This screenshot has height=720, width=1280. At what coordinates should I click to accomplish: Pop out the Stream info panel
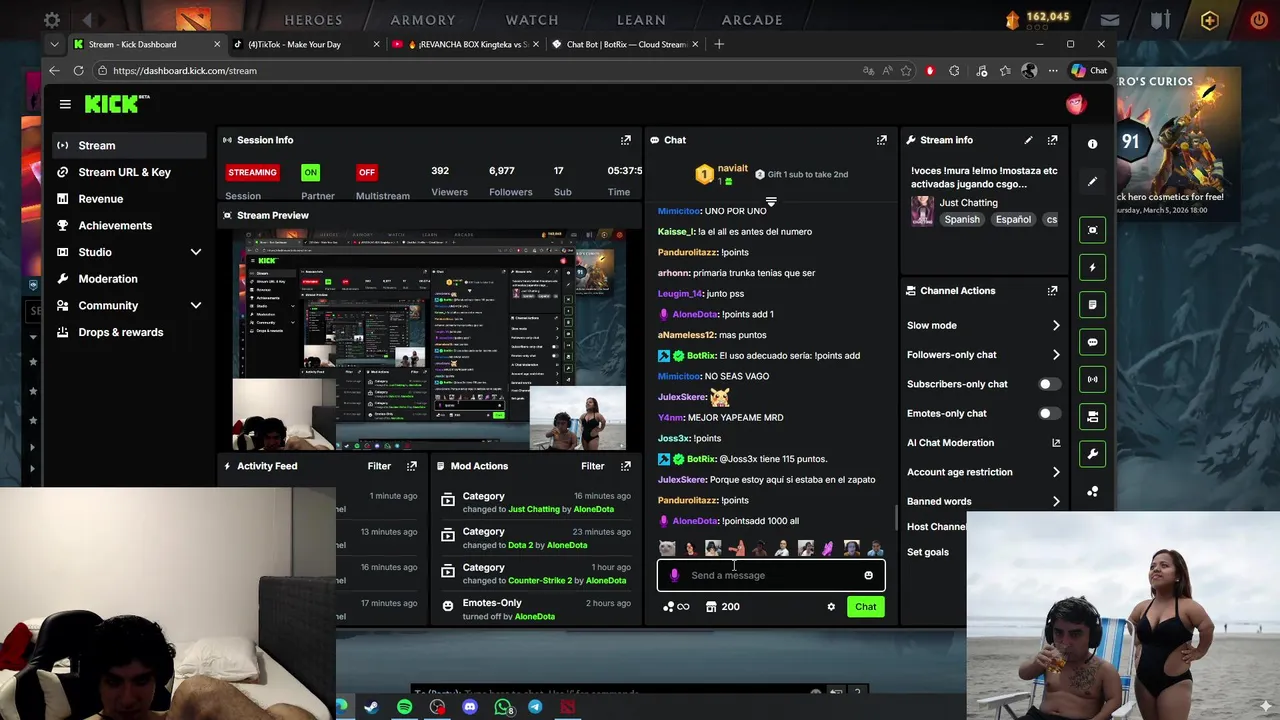1052,140
